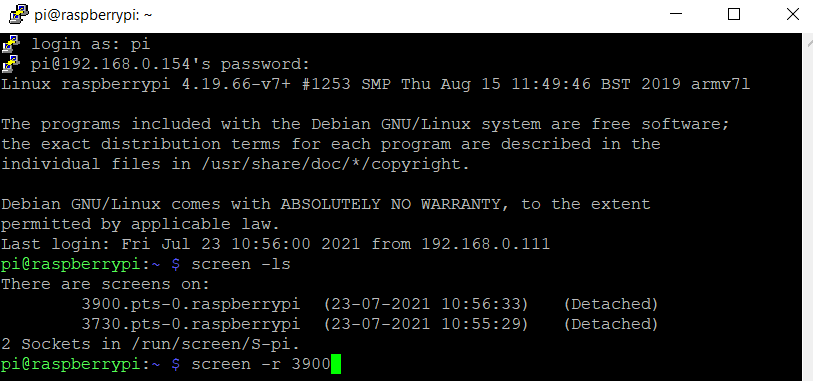
Task: Click the green block cursor after 3900
Action: 335,364
